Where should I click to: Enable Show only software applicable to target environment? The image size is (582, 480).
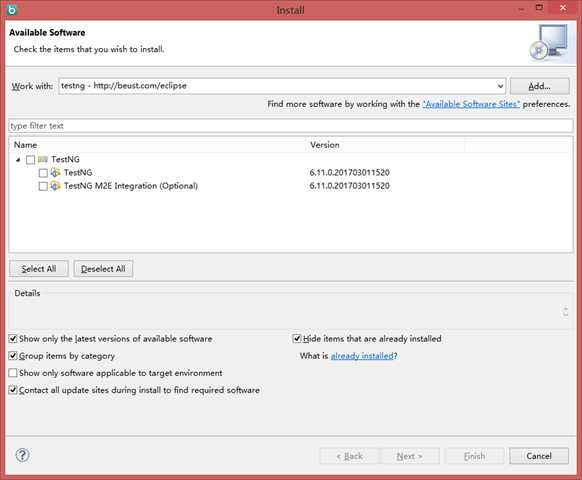(13, 373)
